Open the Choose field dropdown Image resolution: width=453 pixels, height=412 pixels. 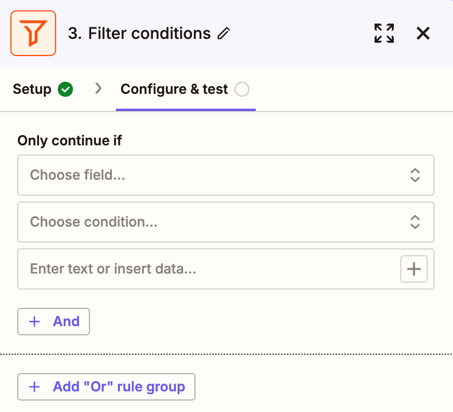[x=226, y=175]
